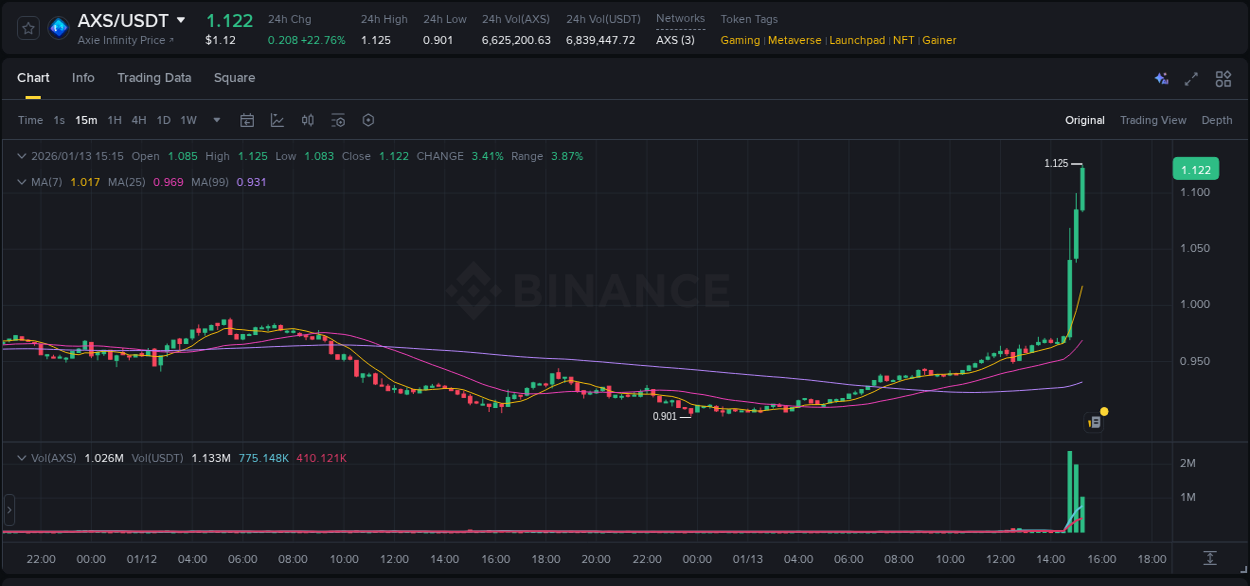Open the AXS/USDT pair dropdown
The image size is (1250, 586).
click(181, 19)
